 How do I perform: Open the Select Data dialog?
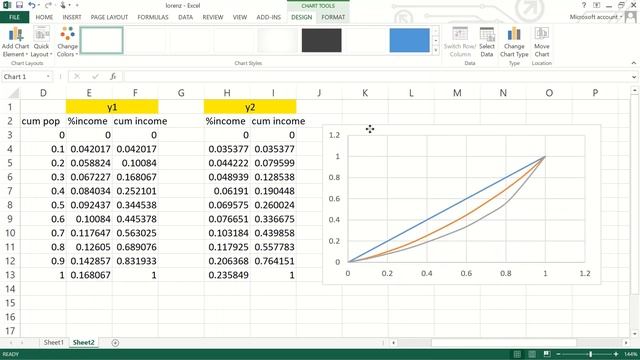click(487, 42)
